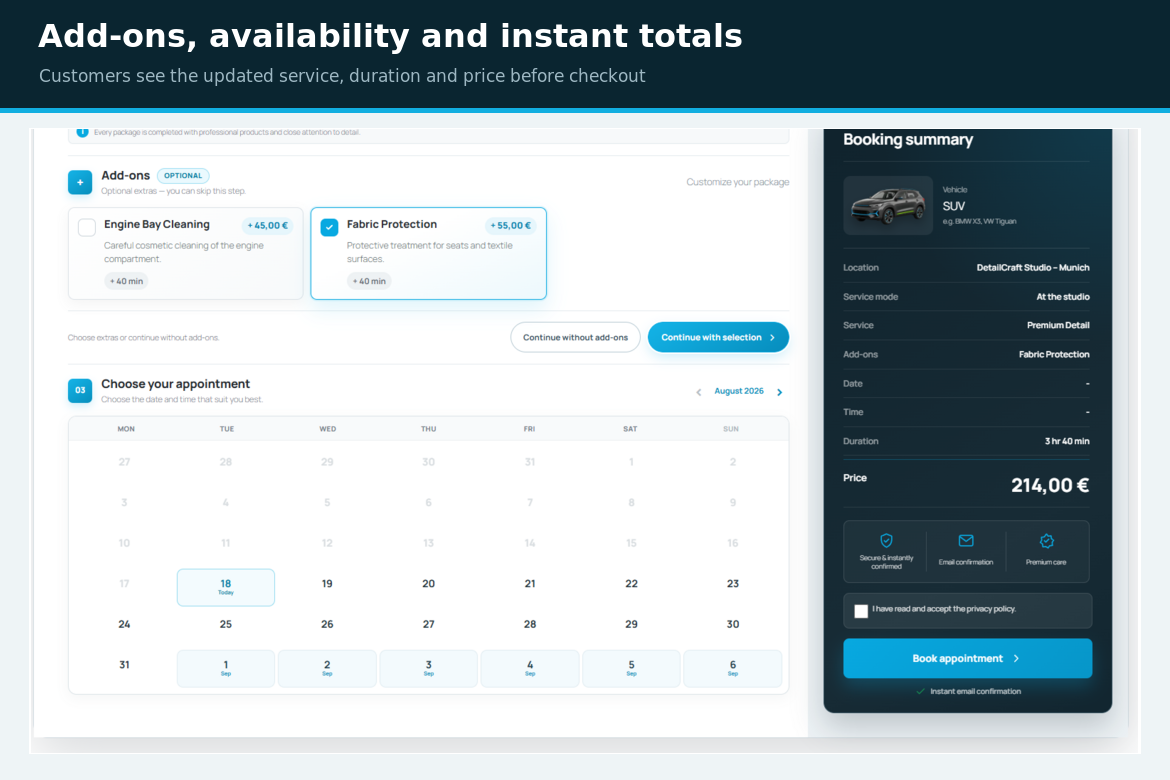Click Continue with selection button
This screenshot has height=780, width=1170.
pyautogui.click(x=718, y=337)
